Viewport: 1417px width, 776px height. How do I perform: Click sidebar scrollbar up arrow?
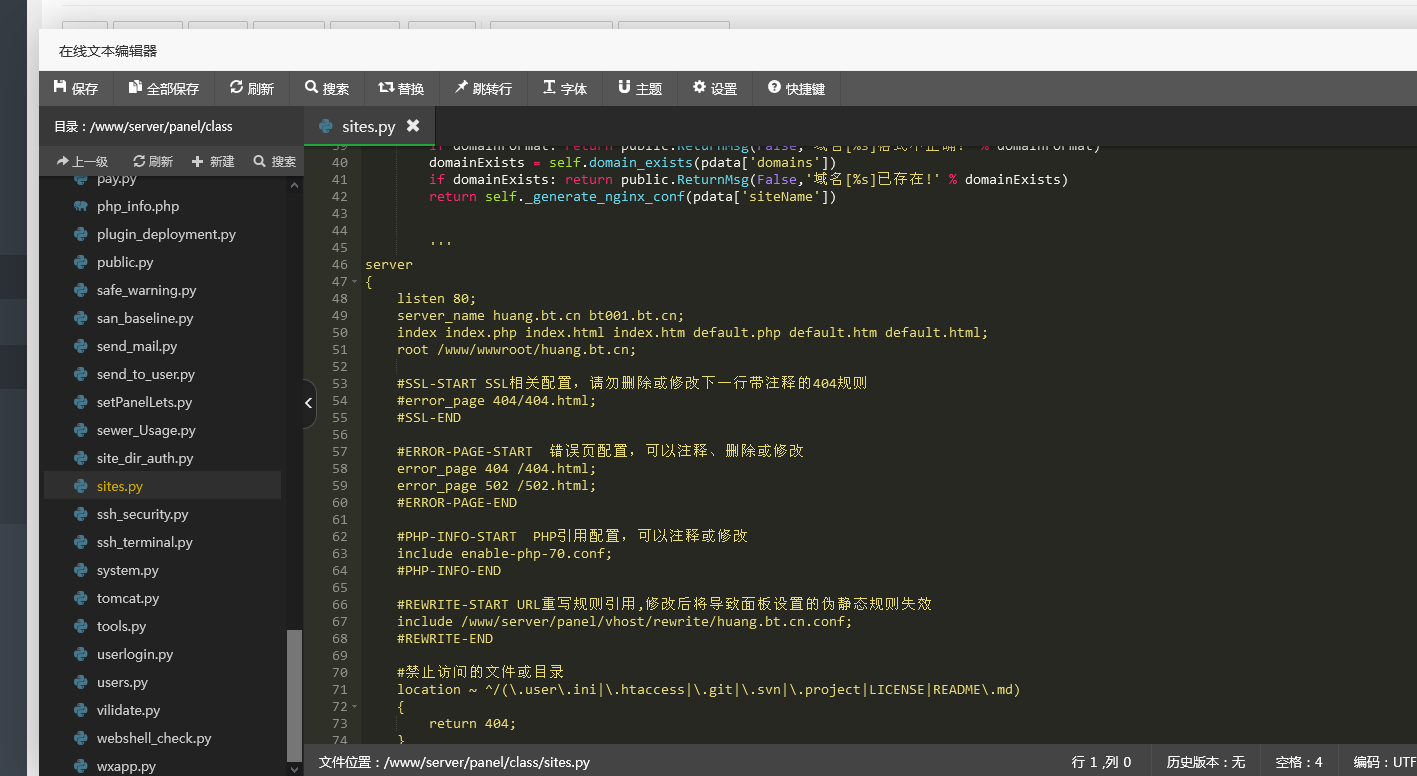coord(294,185)
